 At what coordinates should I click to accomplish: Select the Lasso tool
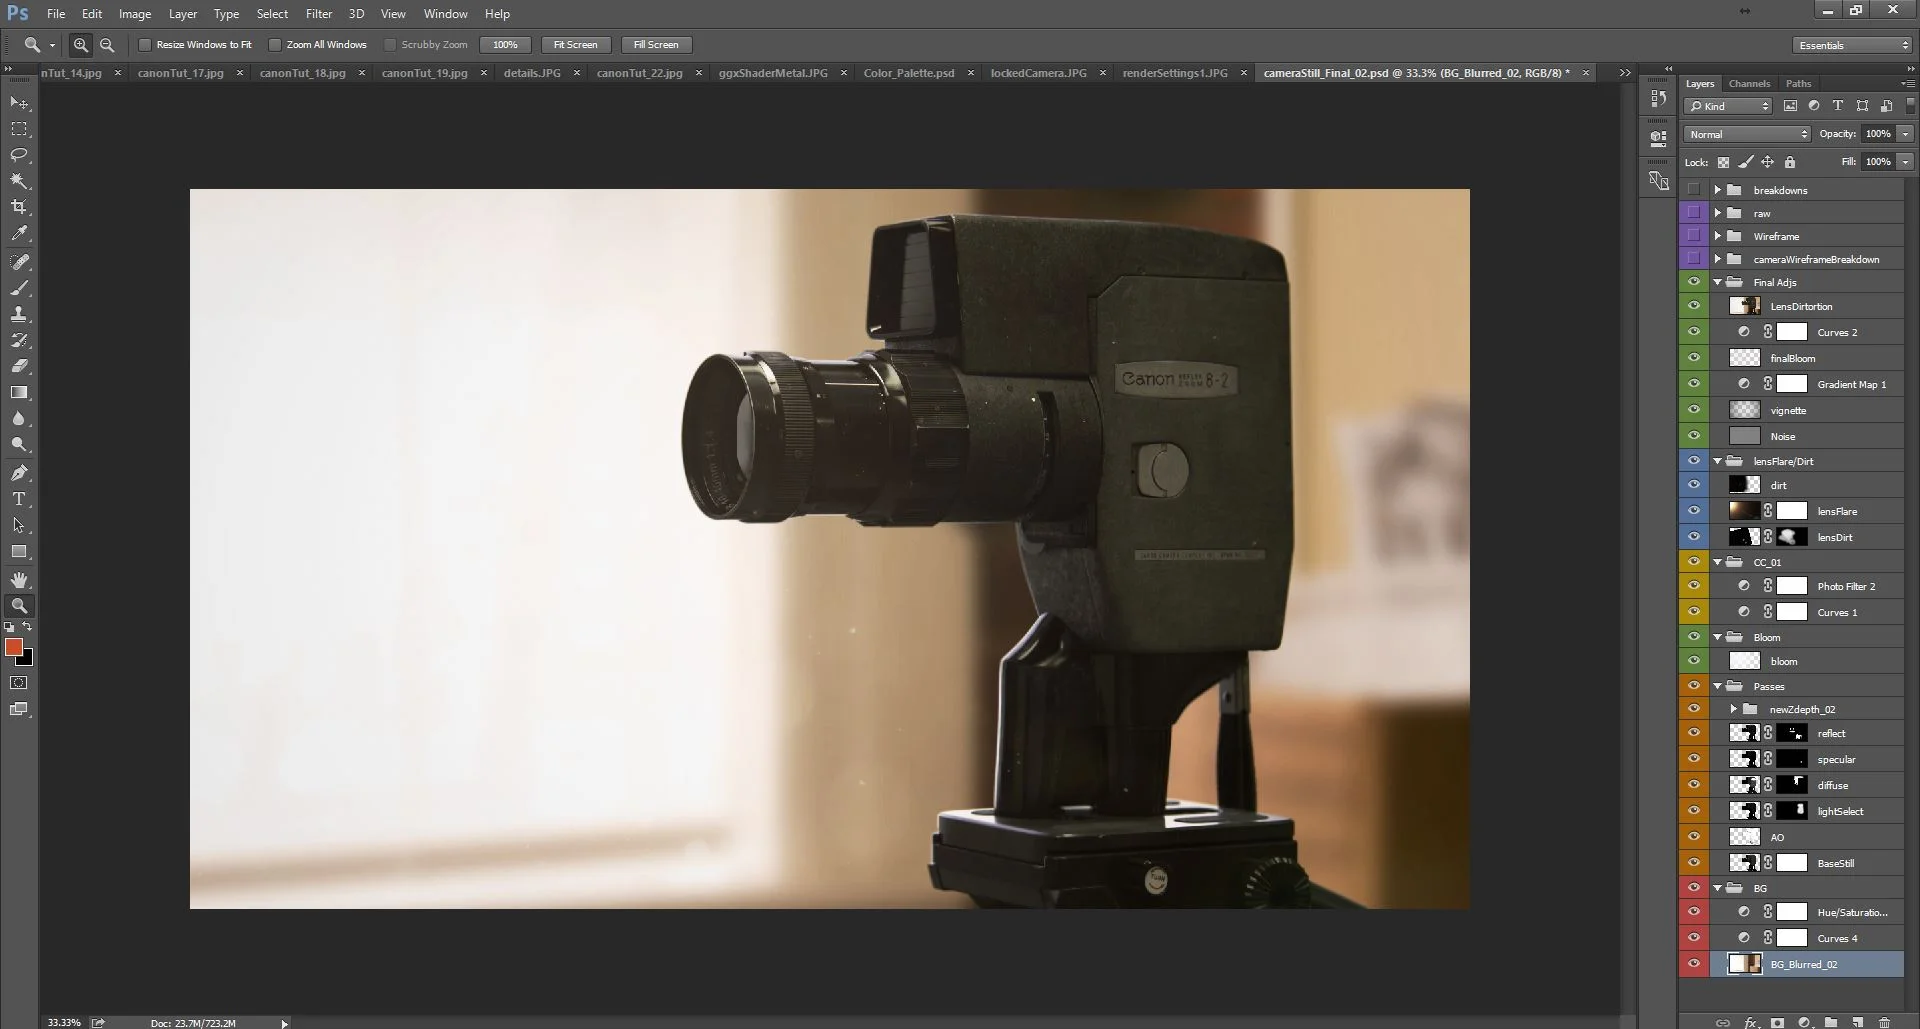coord(19,155)
